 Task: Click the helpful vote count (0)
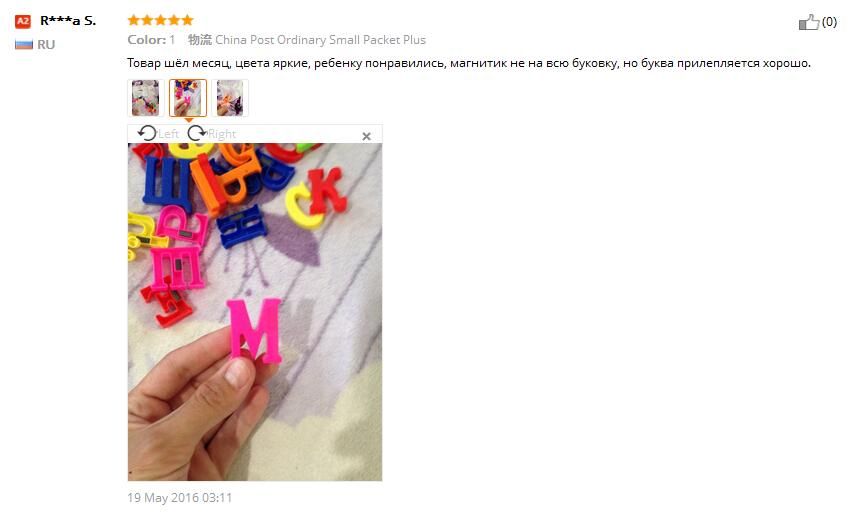click(x=829, y=22)
